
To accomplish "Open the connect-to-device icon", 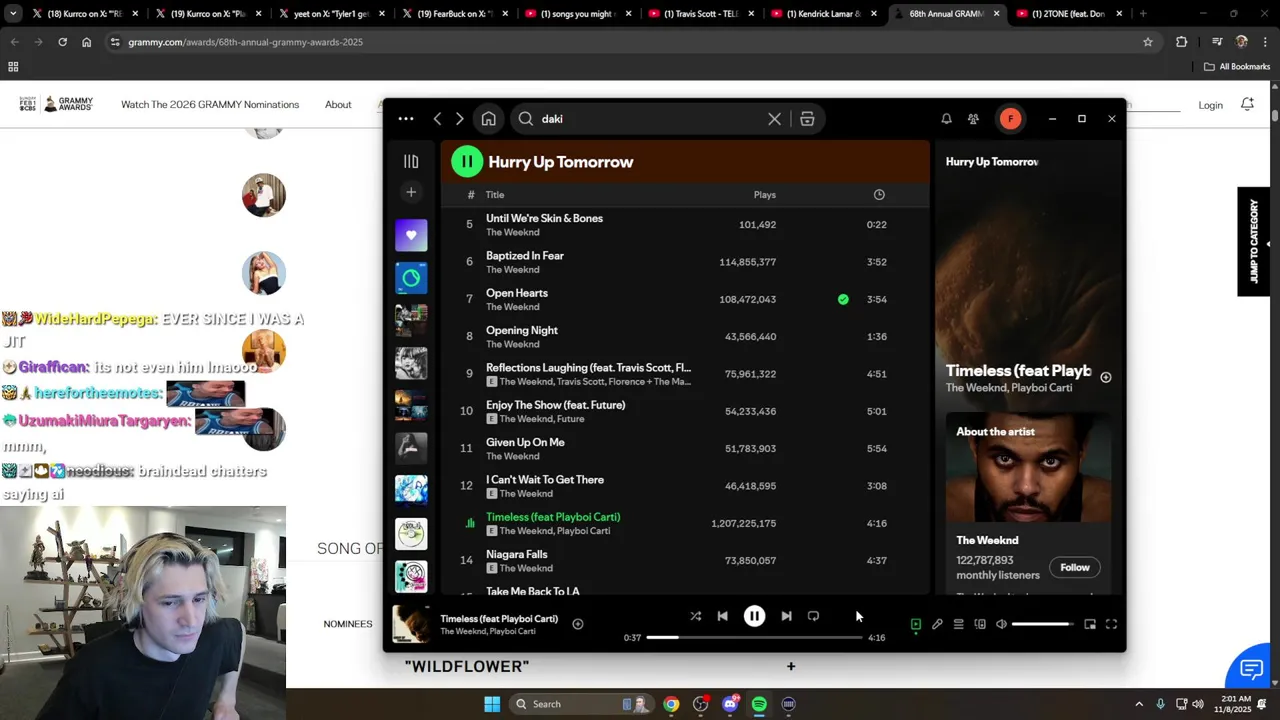I will click(980, 624).
